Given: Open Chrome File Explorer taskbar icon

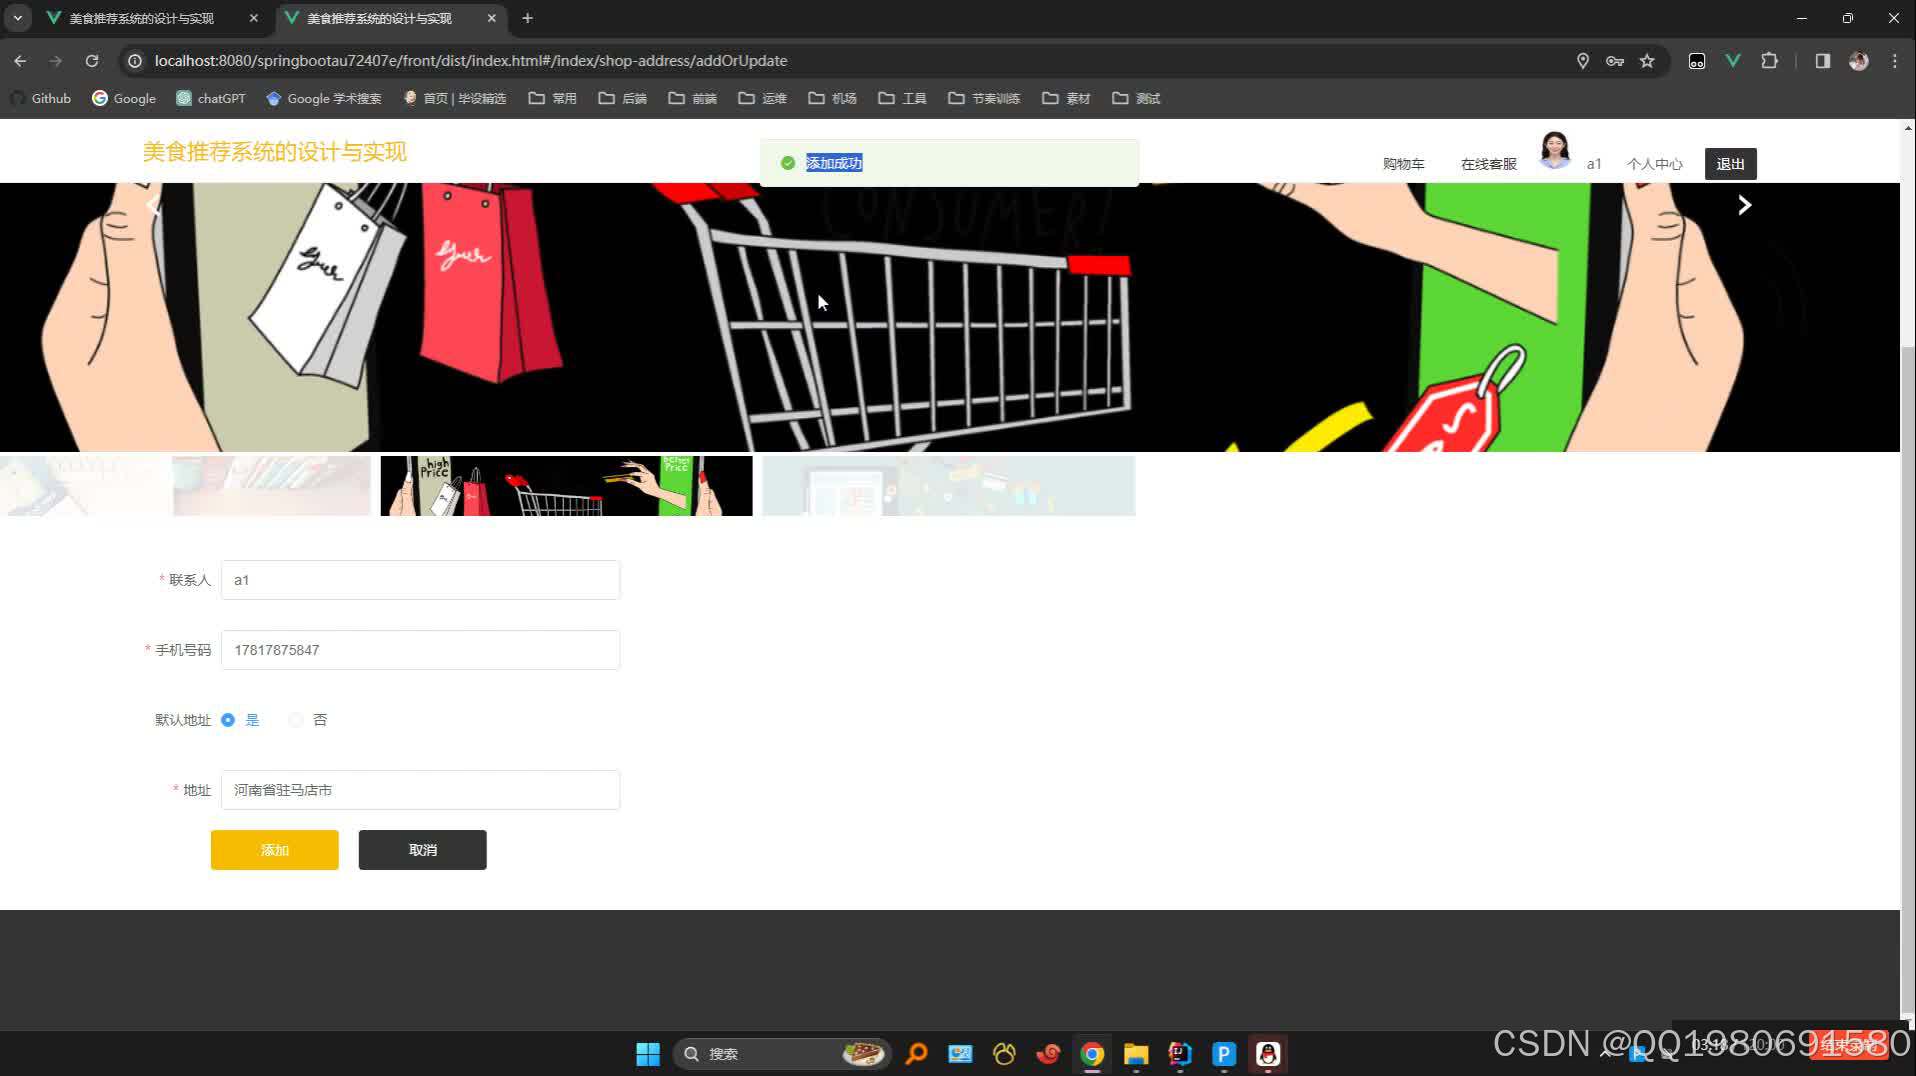Looking at the screenshot, I should [1135, 1053].
